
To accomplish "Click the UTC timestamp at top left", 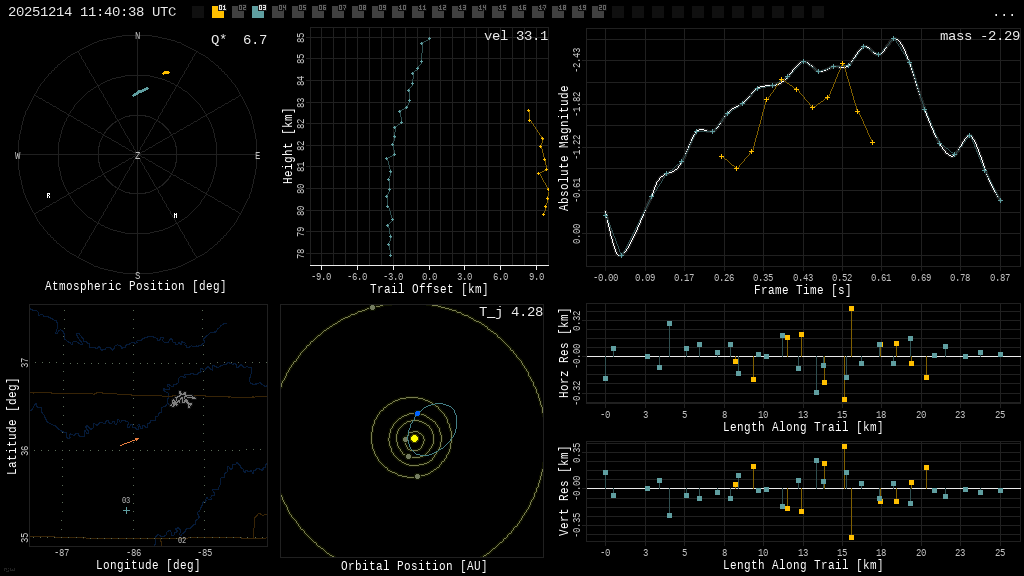I will [x=92, y=12].
